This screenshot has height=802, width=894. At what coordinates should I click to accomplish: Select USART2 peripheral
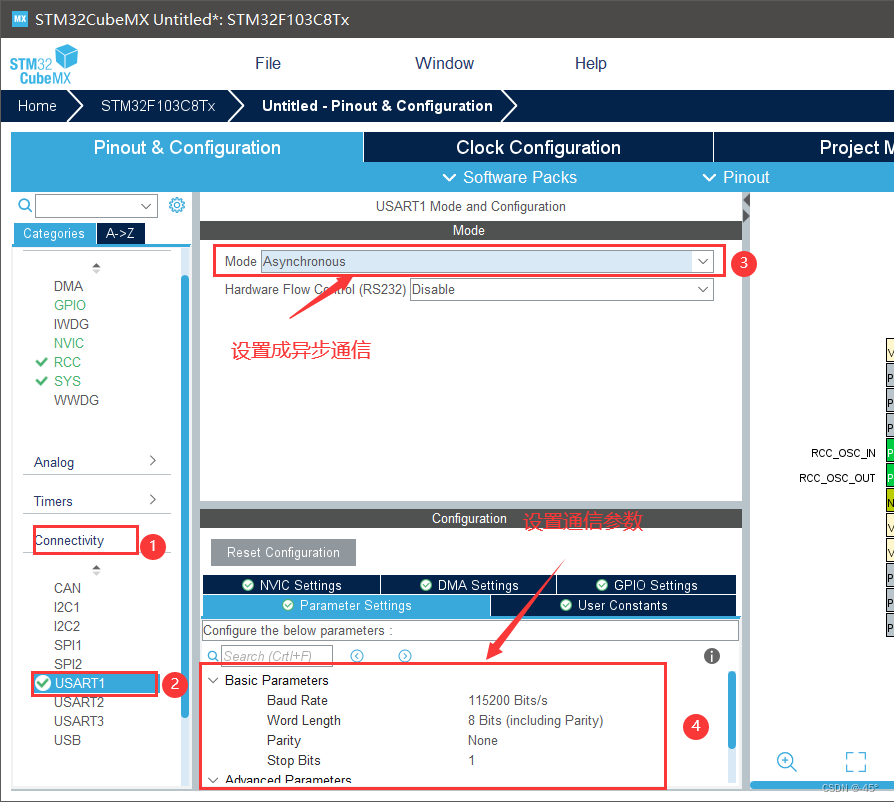(79, 702)
